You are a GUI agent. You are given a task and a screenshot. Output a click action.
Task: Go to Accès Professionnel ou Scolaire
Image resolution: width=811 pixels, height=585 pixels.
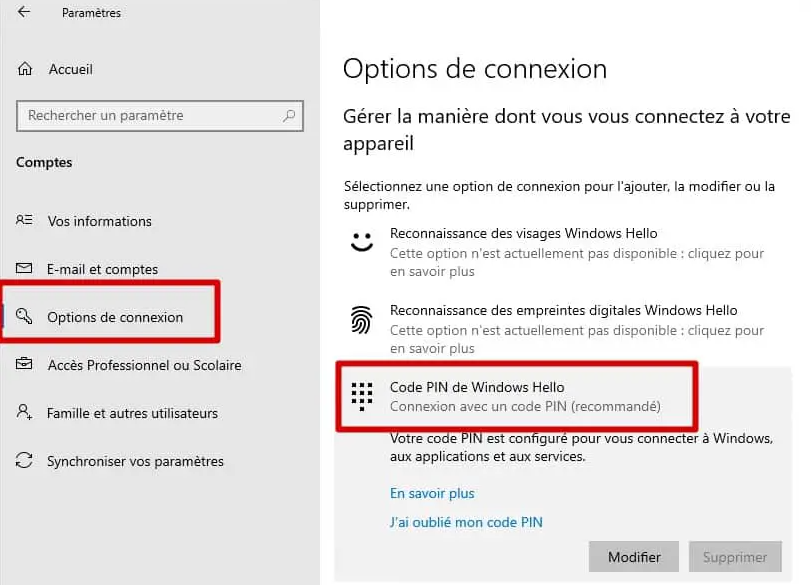pyautogui.click(x=144, y=365)
